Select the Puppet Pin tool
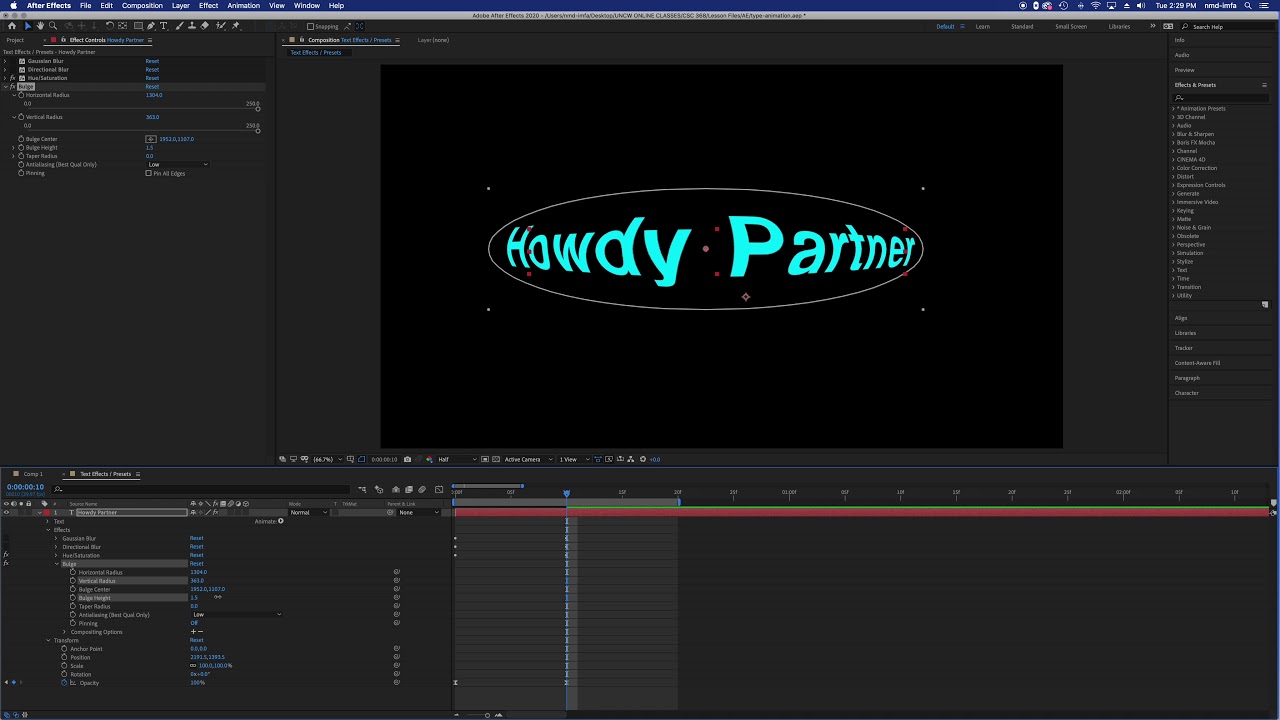Screen dimensions: 1280x720 pos(236,26)
